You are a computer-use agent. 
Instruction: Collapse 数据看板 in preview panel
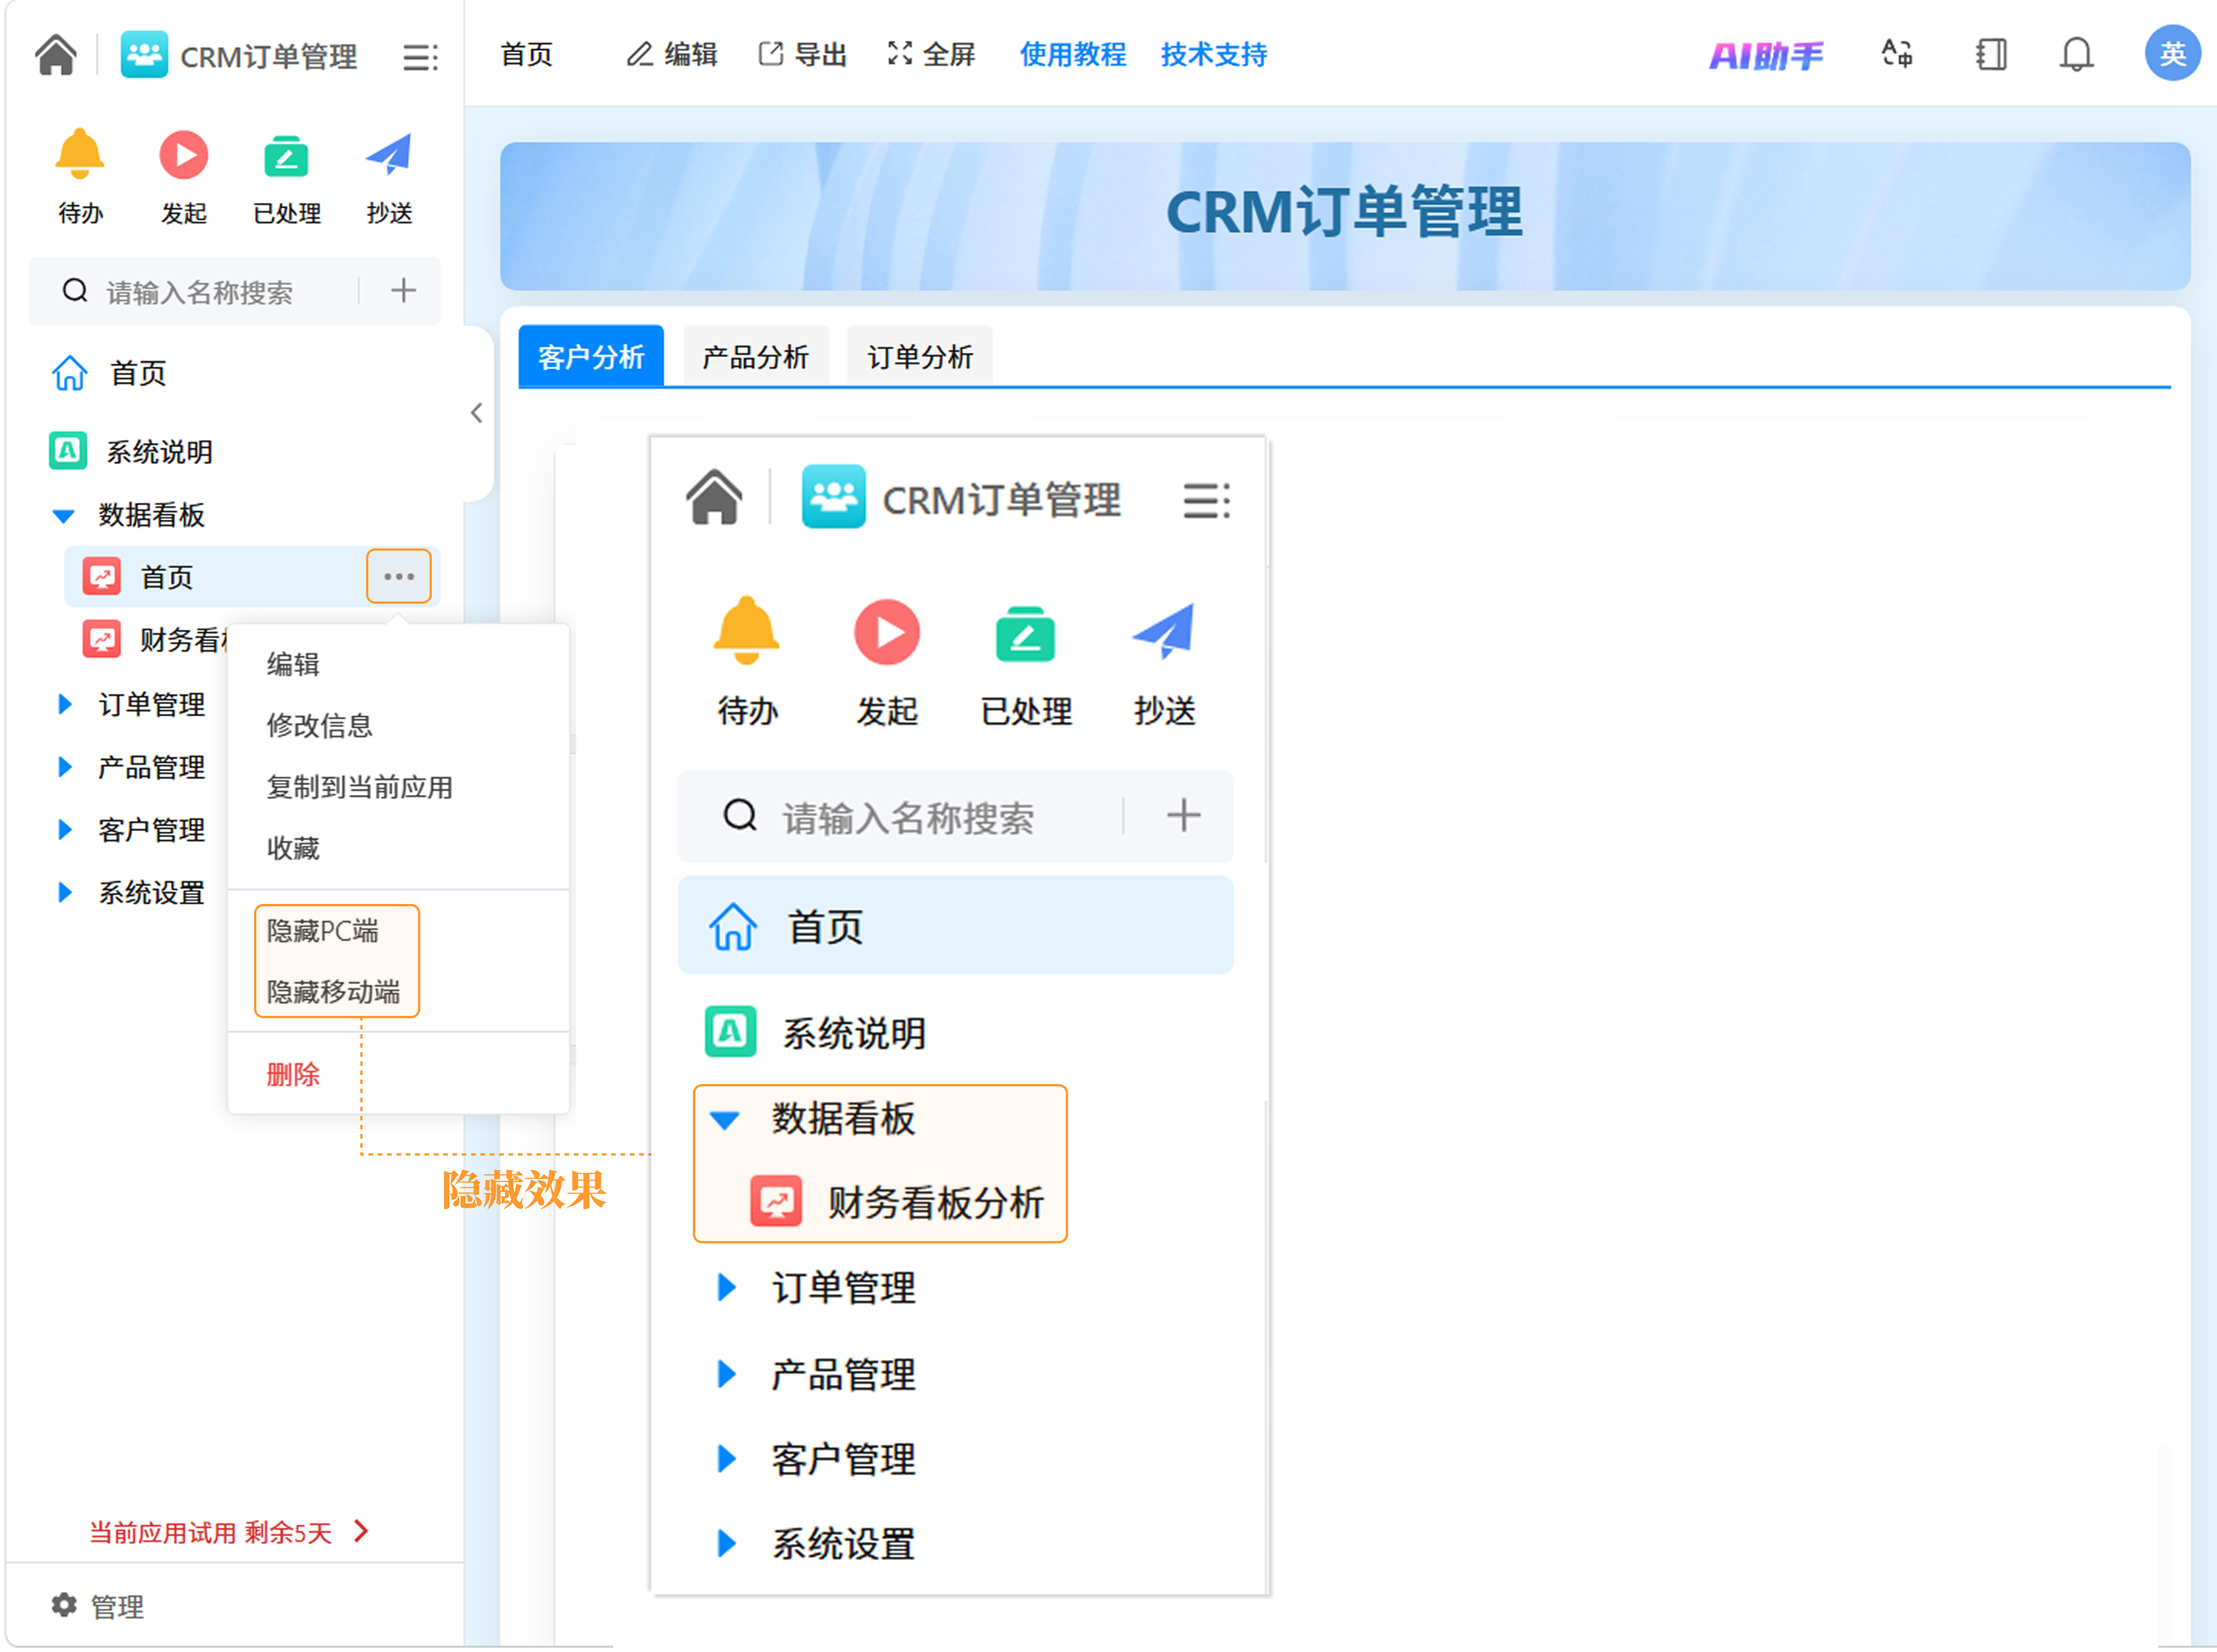[725, 1120]
